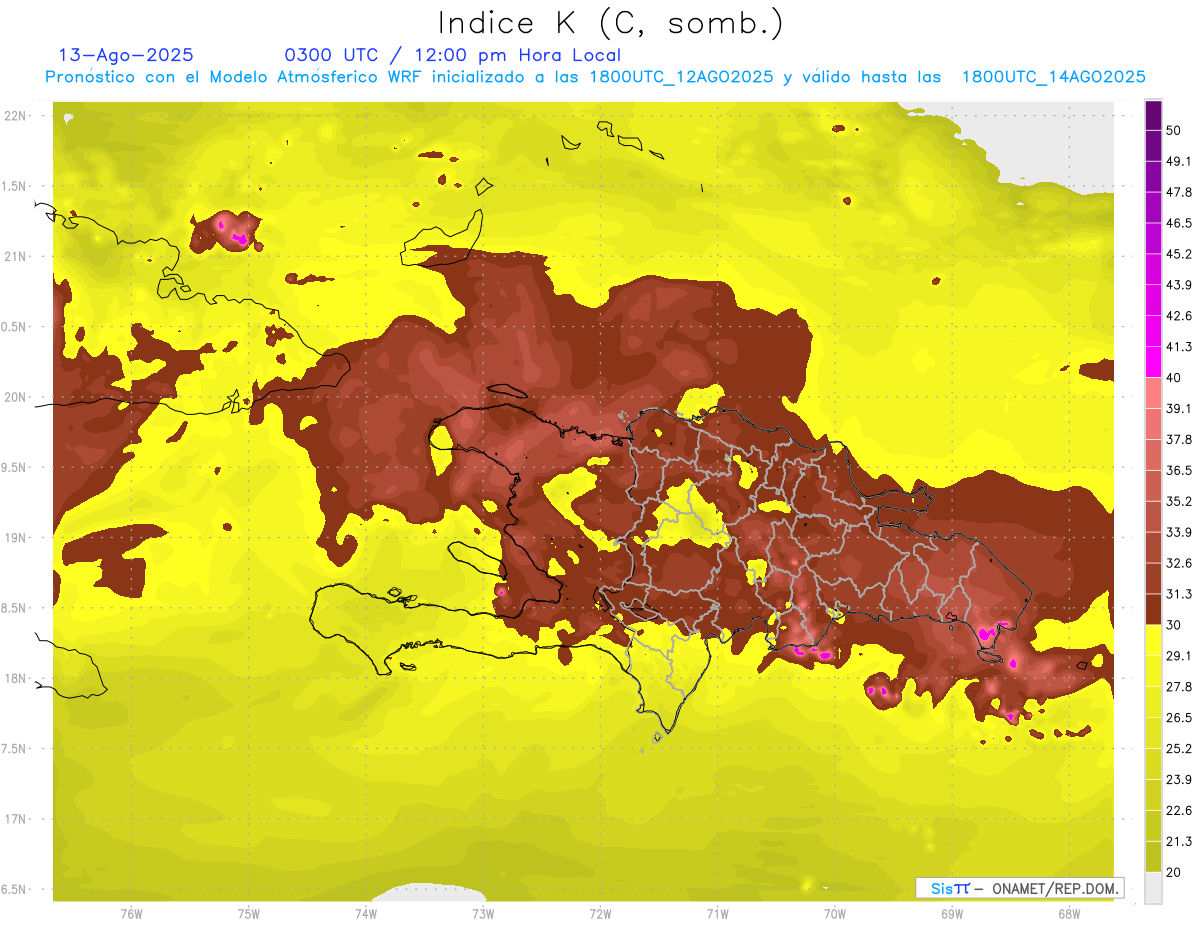Select the grey legend band below 20
Screen dimensions: 1200x927
point(1153,887)
